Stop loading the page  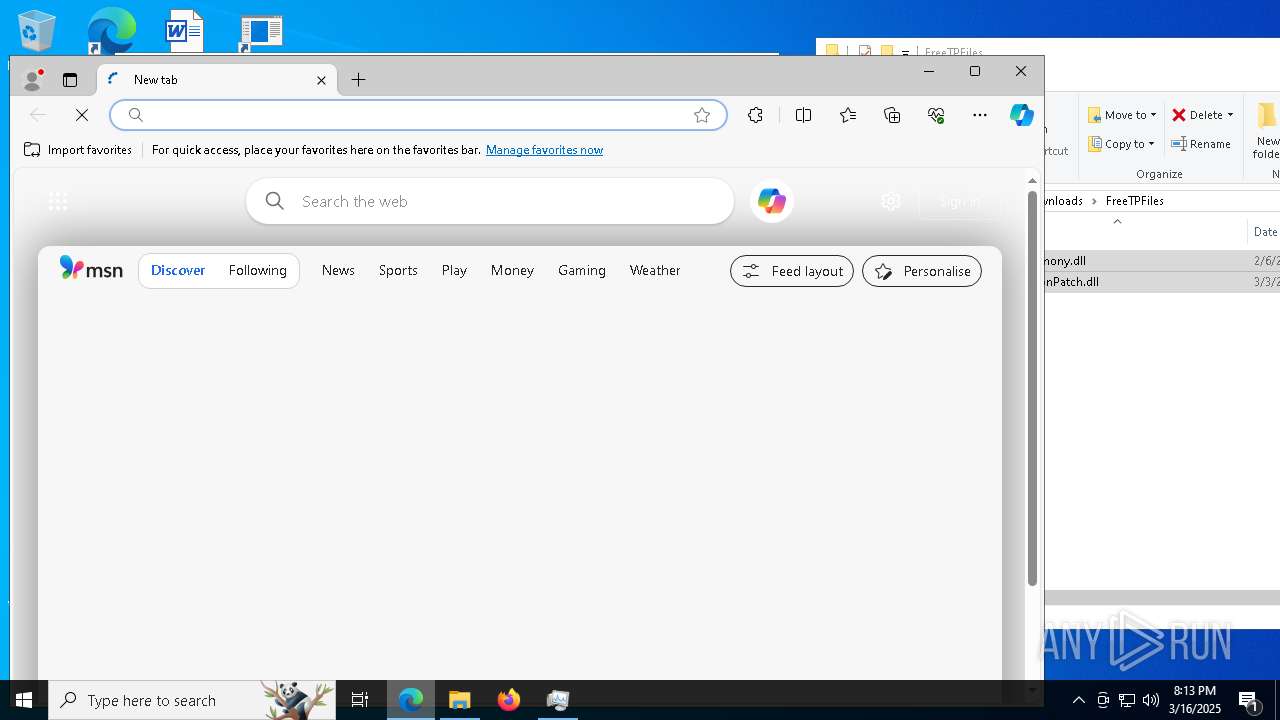coord(82,115)
